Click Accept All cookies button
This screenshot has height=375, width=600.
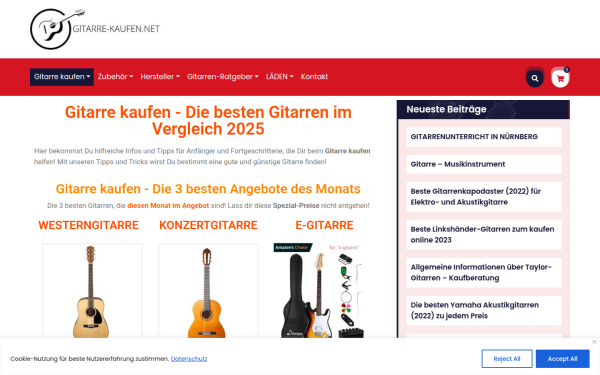[562, 359]
